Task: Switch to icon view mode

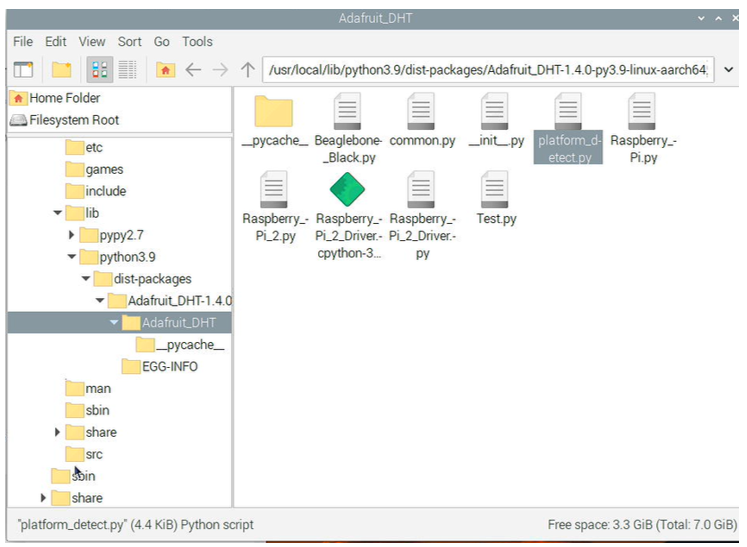Action: click(x=100, y=70)
